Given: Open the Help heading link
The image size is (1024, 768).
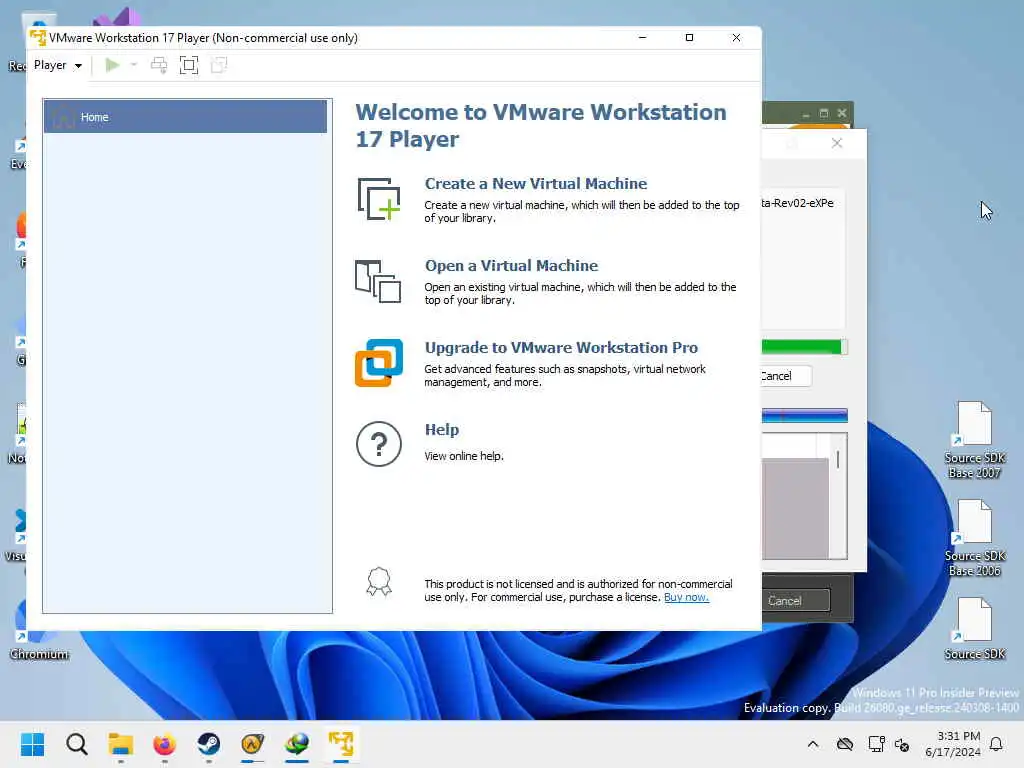Looking at the screenshot, I should click(441, 430).
